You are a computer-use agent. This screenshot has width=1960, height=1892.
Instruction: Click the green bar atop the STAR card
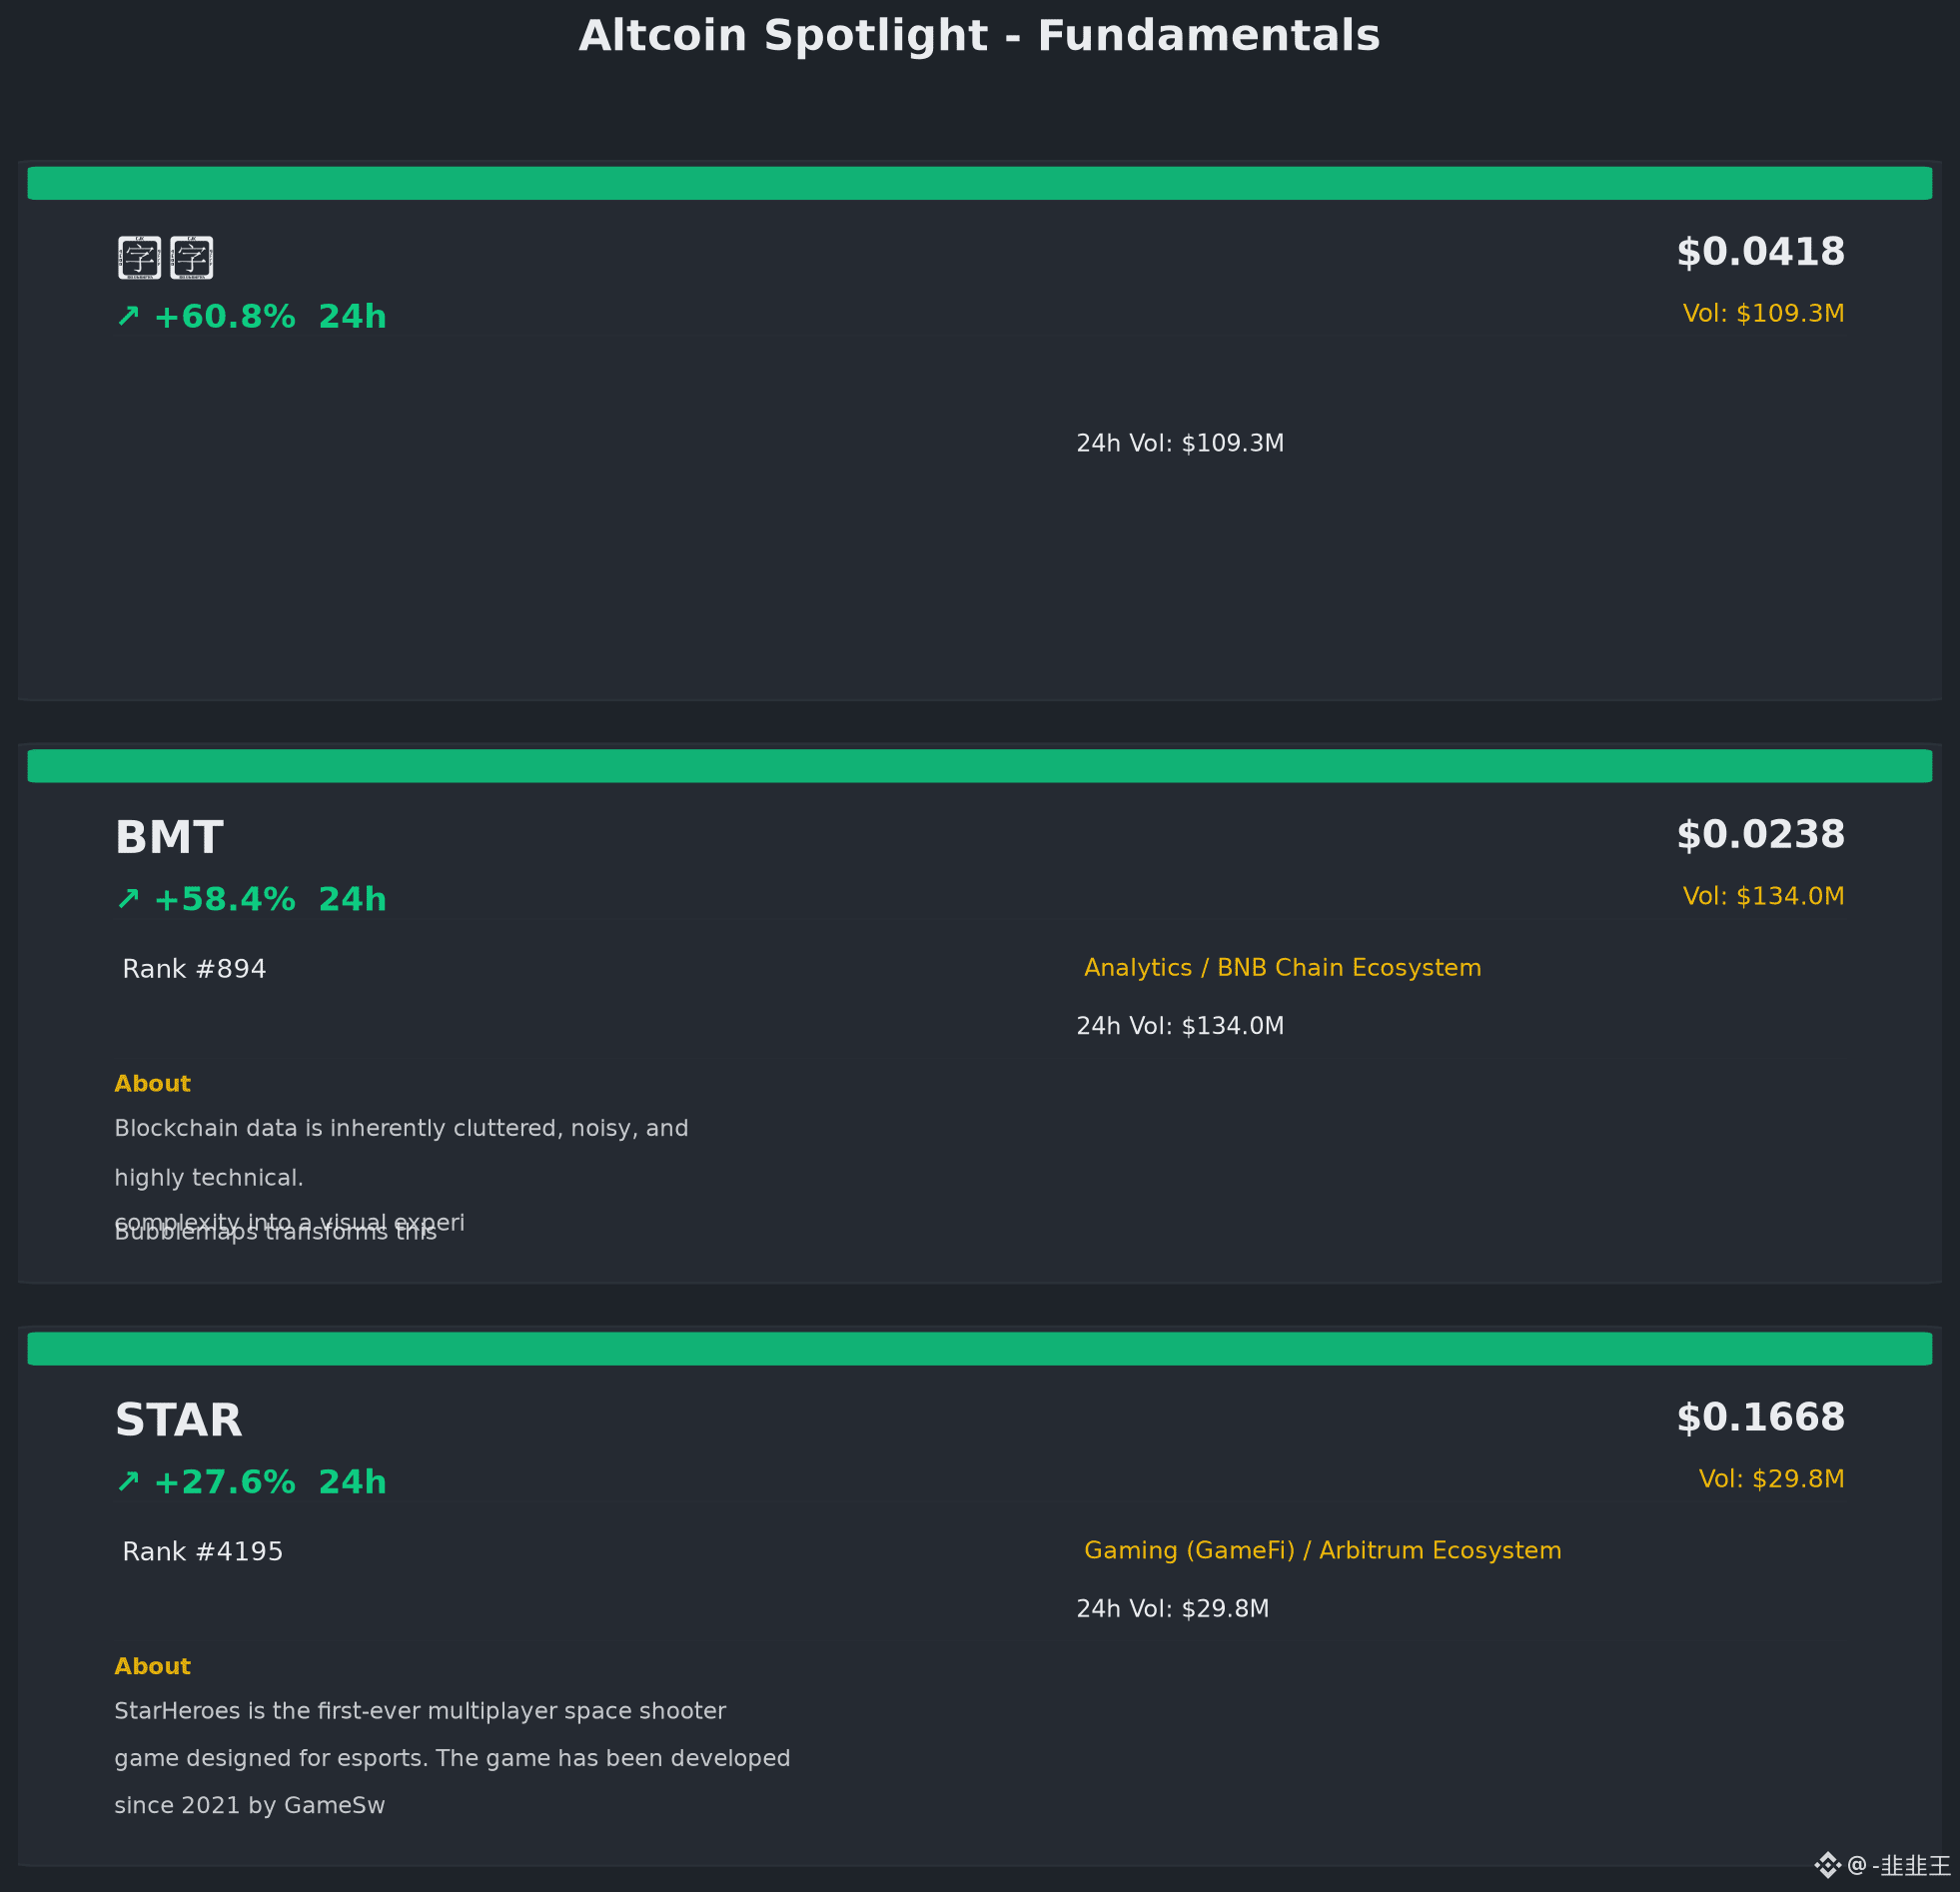coord(980,1348)
